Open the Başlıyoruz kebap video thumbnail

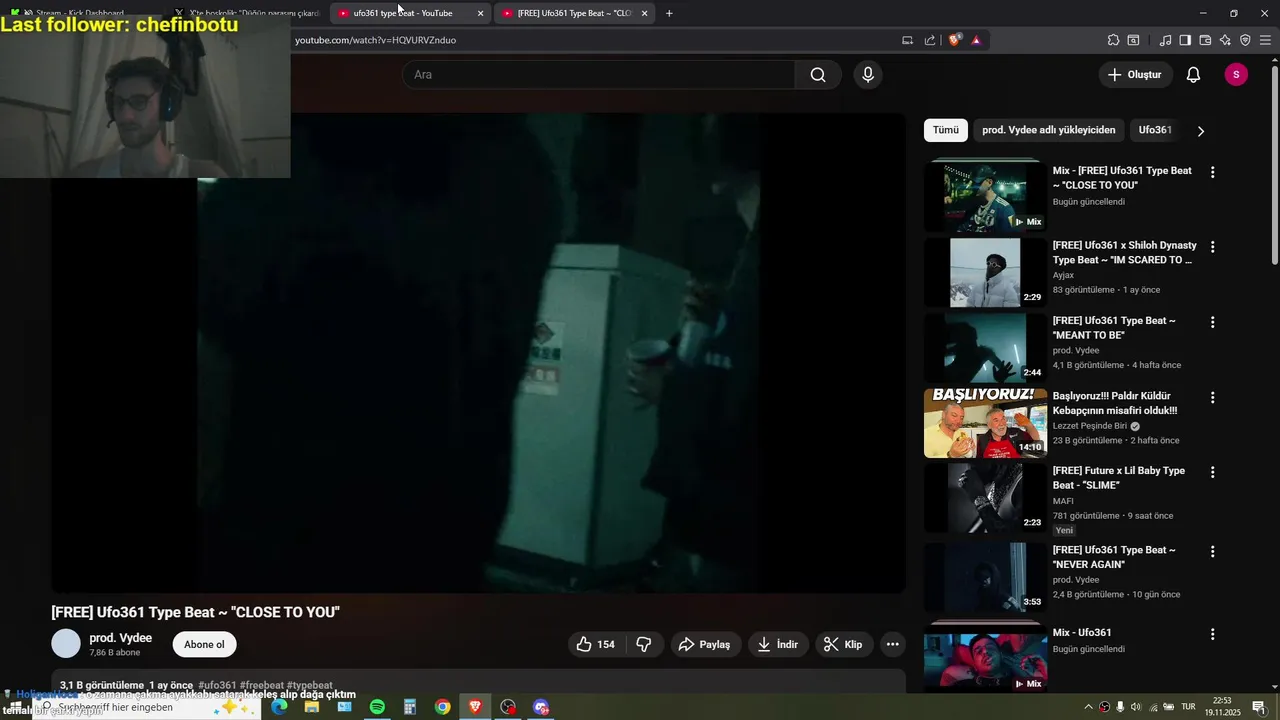985,423
